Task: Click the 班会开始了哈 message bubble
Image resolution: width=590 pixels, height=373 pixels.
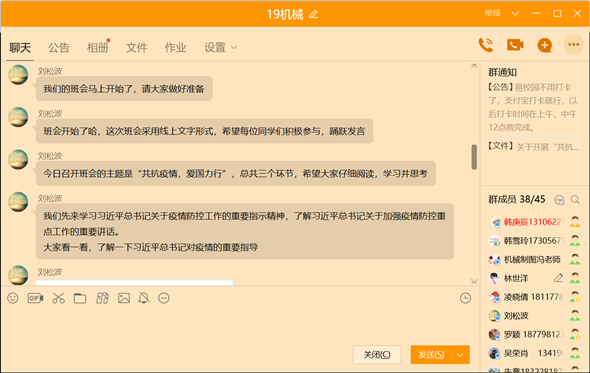Action: 204,131
